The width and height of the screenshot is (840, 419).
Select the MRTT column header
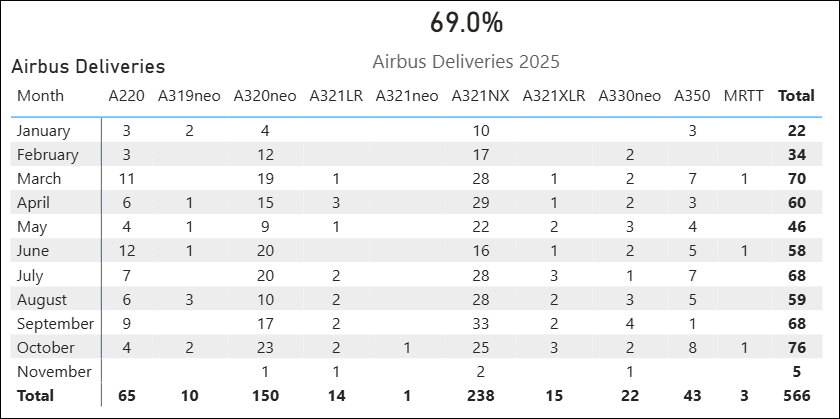click(x=743, y=96)
